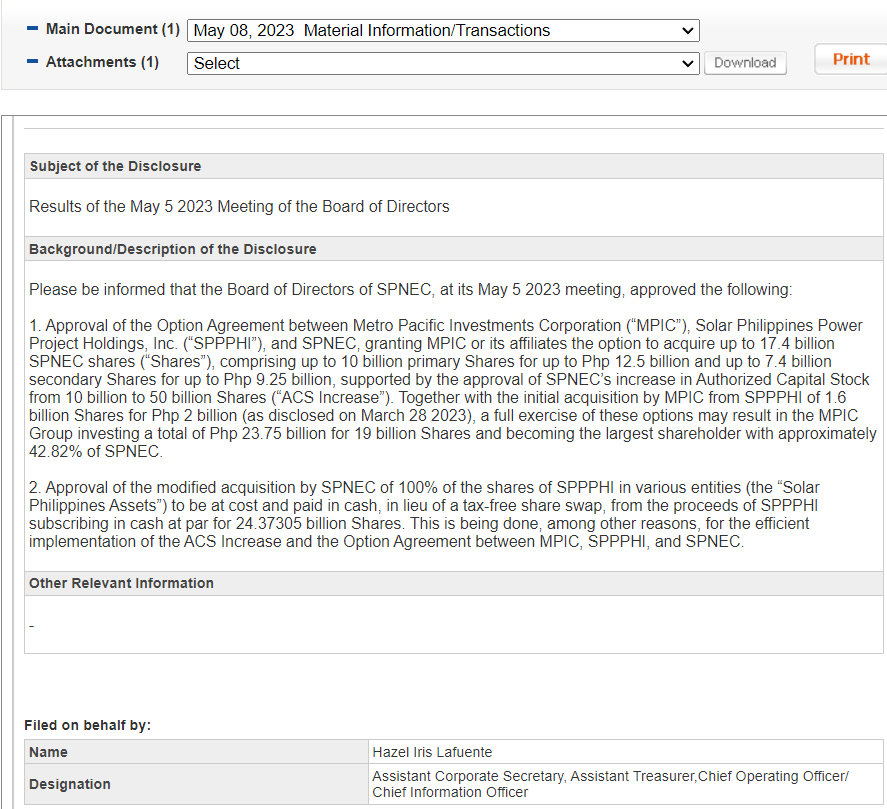
Task: Click paragraph 2 about the modified acquisition
Action: click(x=424, y=514)
